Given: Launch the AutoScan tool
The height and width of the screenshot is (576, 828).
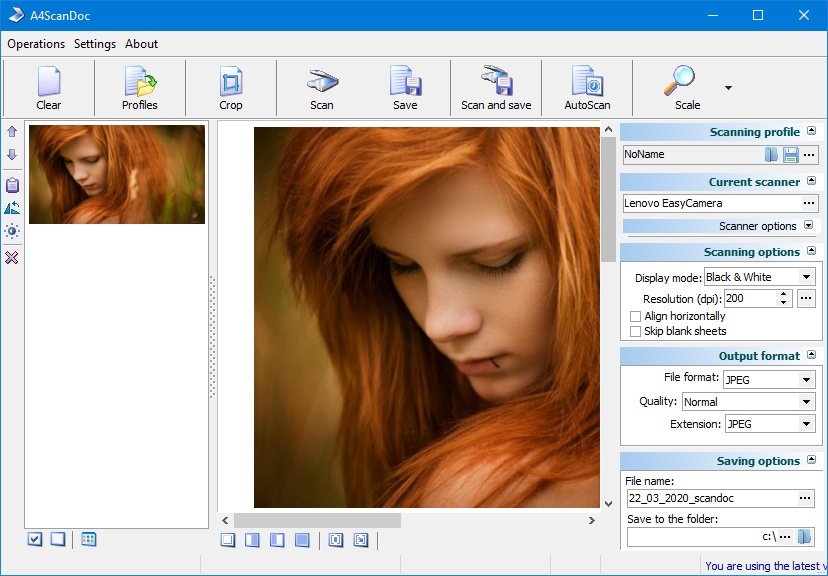Looking at the screenshot, I should [x=587, y=88].
